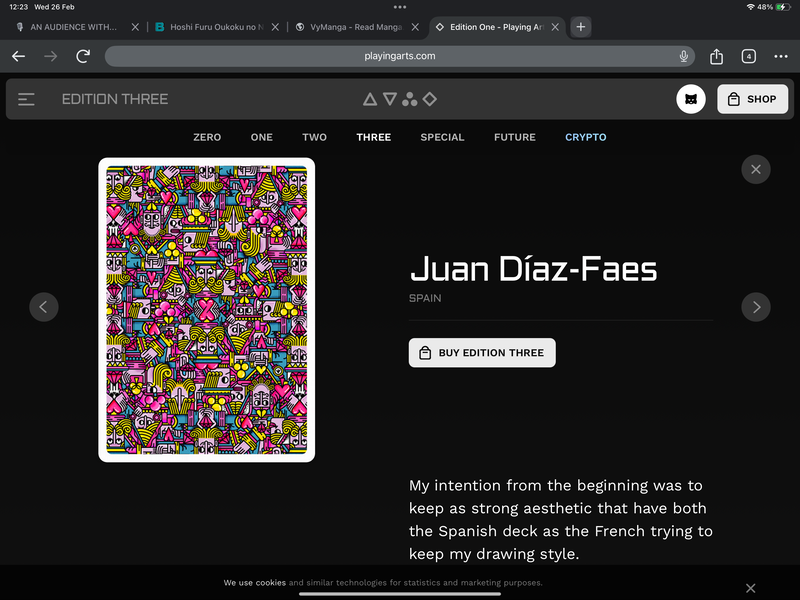Show the next card with right chevron
This screenshot has width=800, height=600.
pos(756,307)
